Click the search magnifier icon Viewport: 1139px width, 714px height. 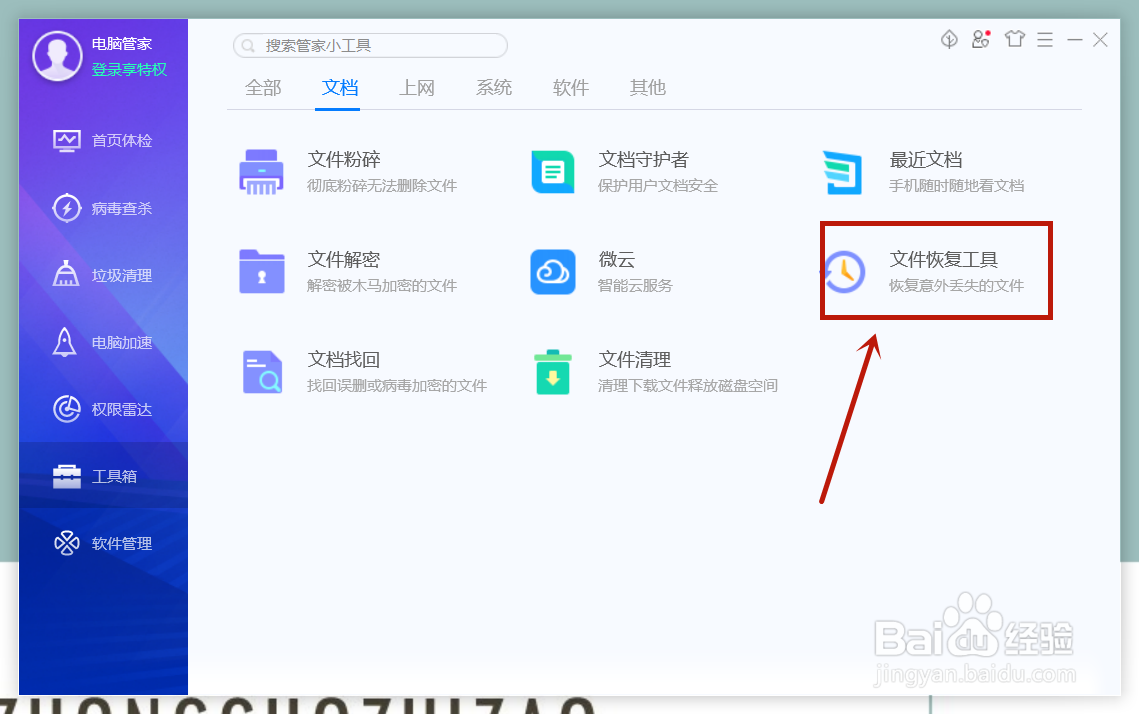(248, 46)
